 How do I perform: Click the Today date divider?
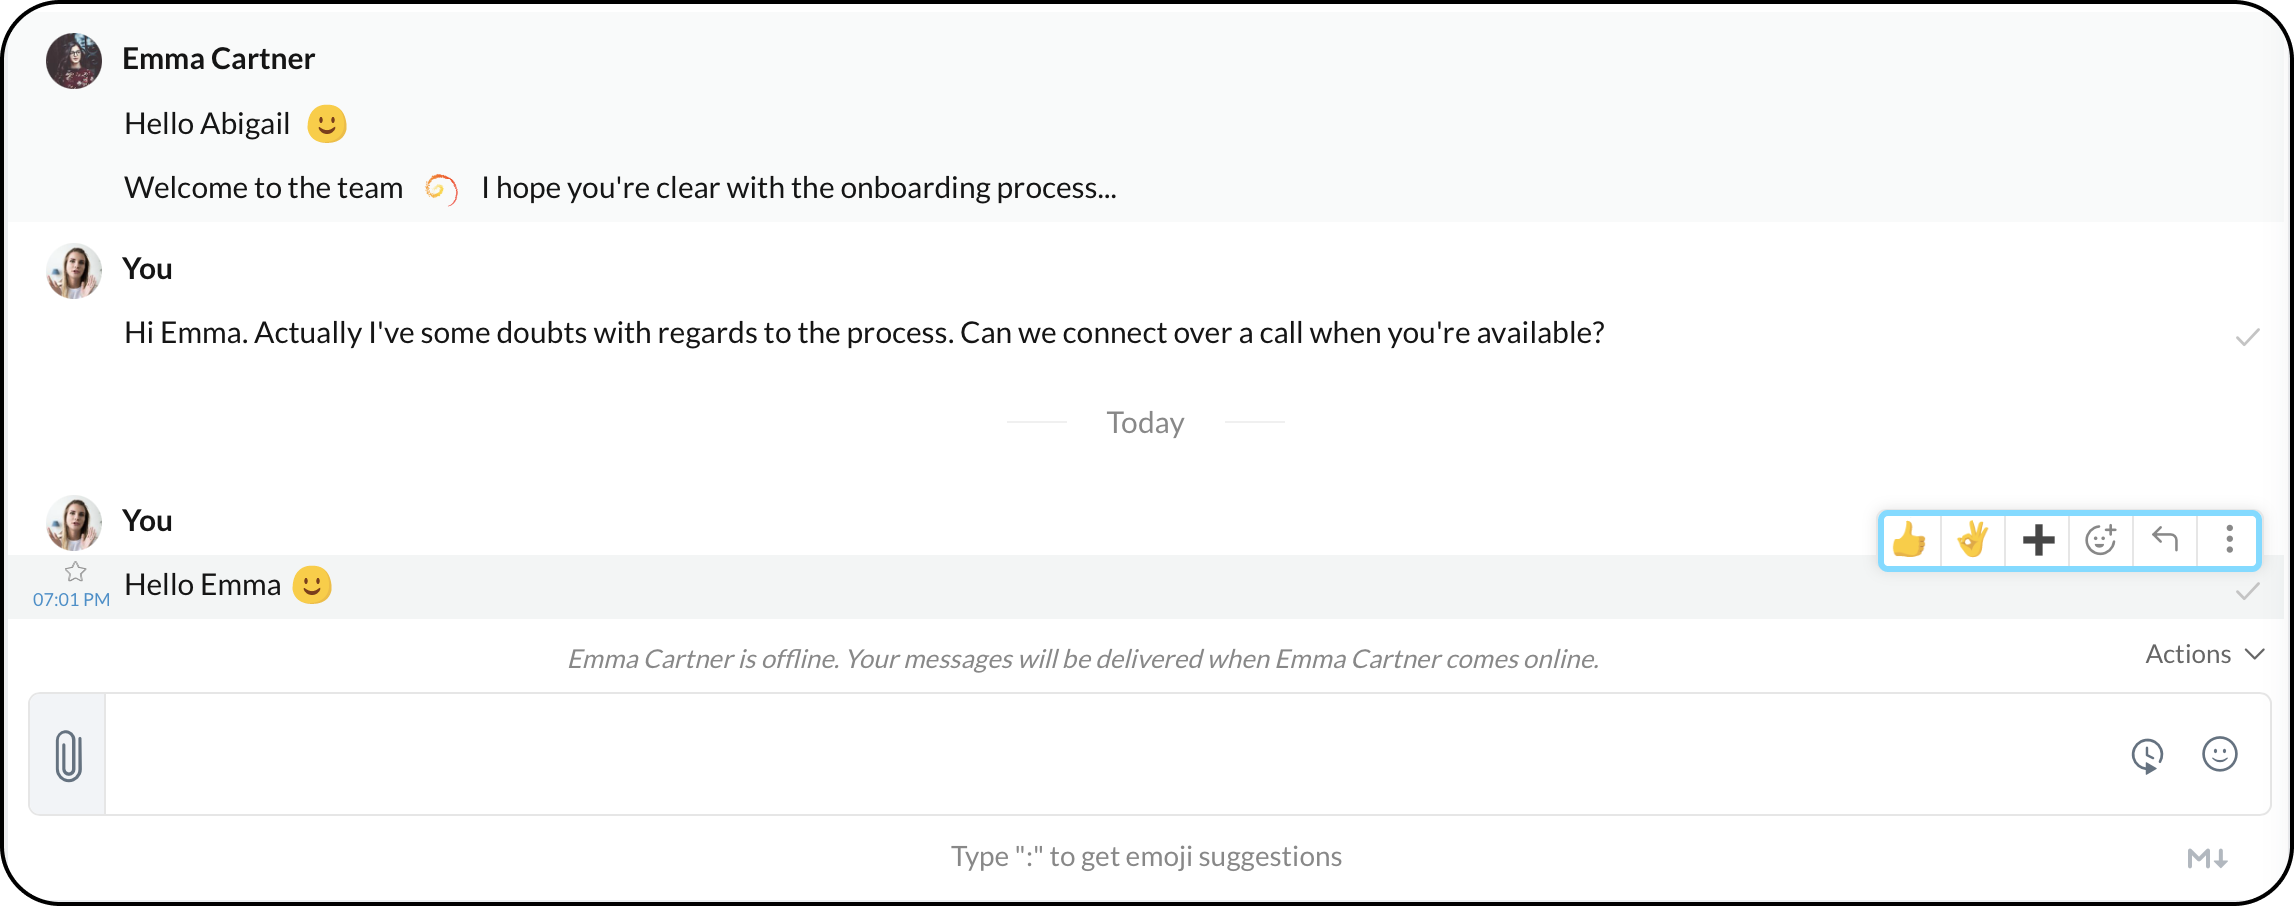point(1145,423)
